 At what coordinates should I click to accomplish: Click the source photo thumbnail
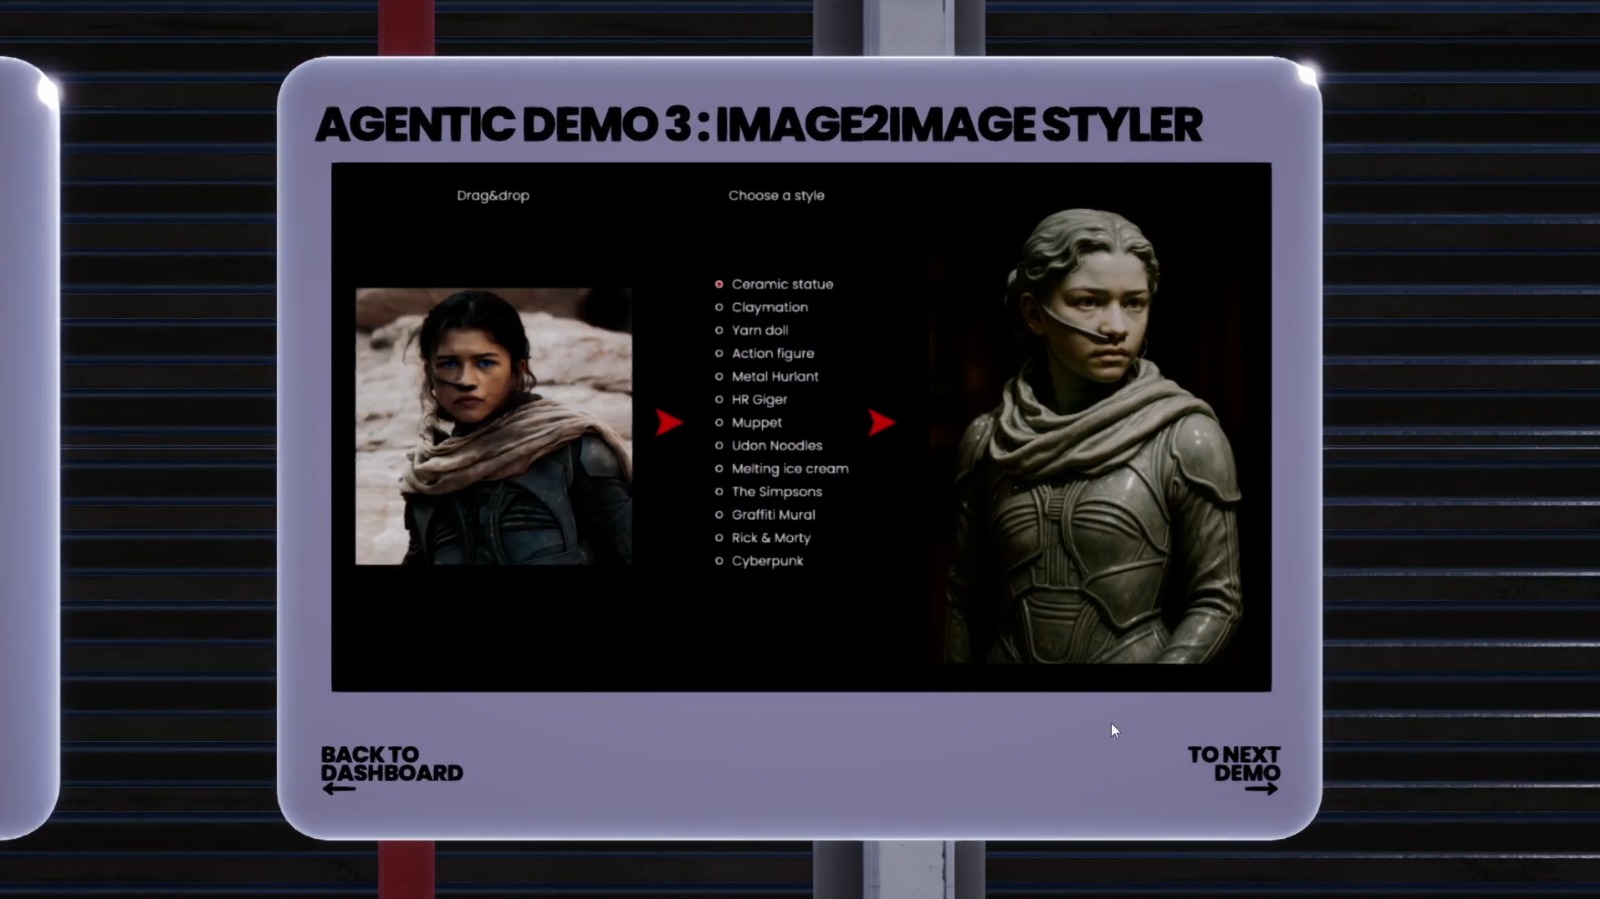pyautogui.click(x=494, y=427)
